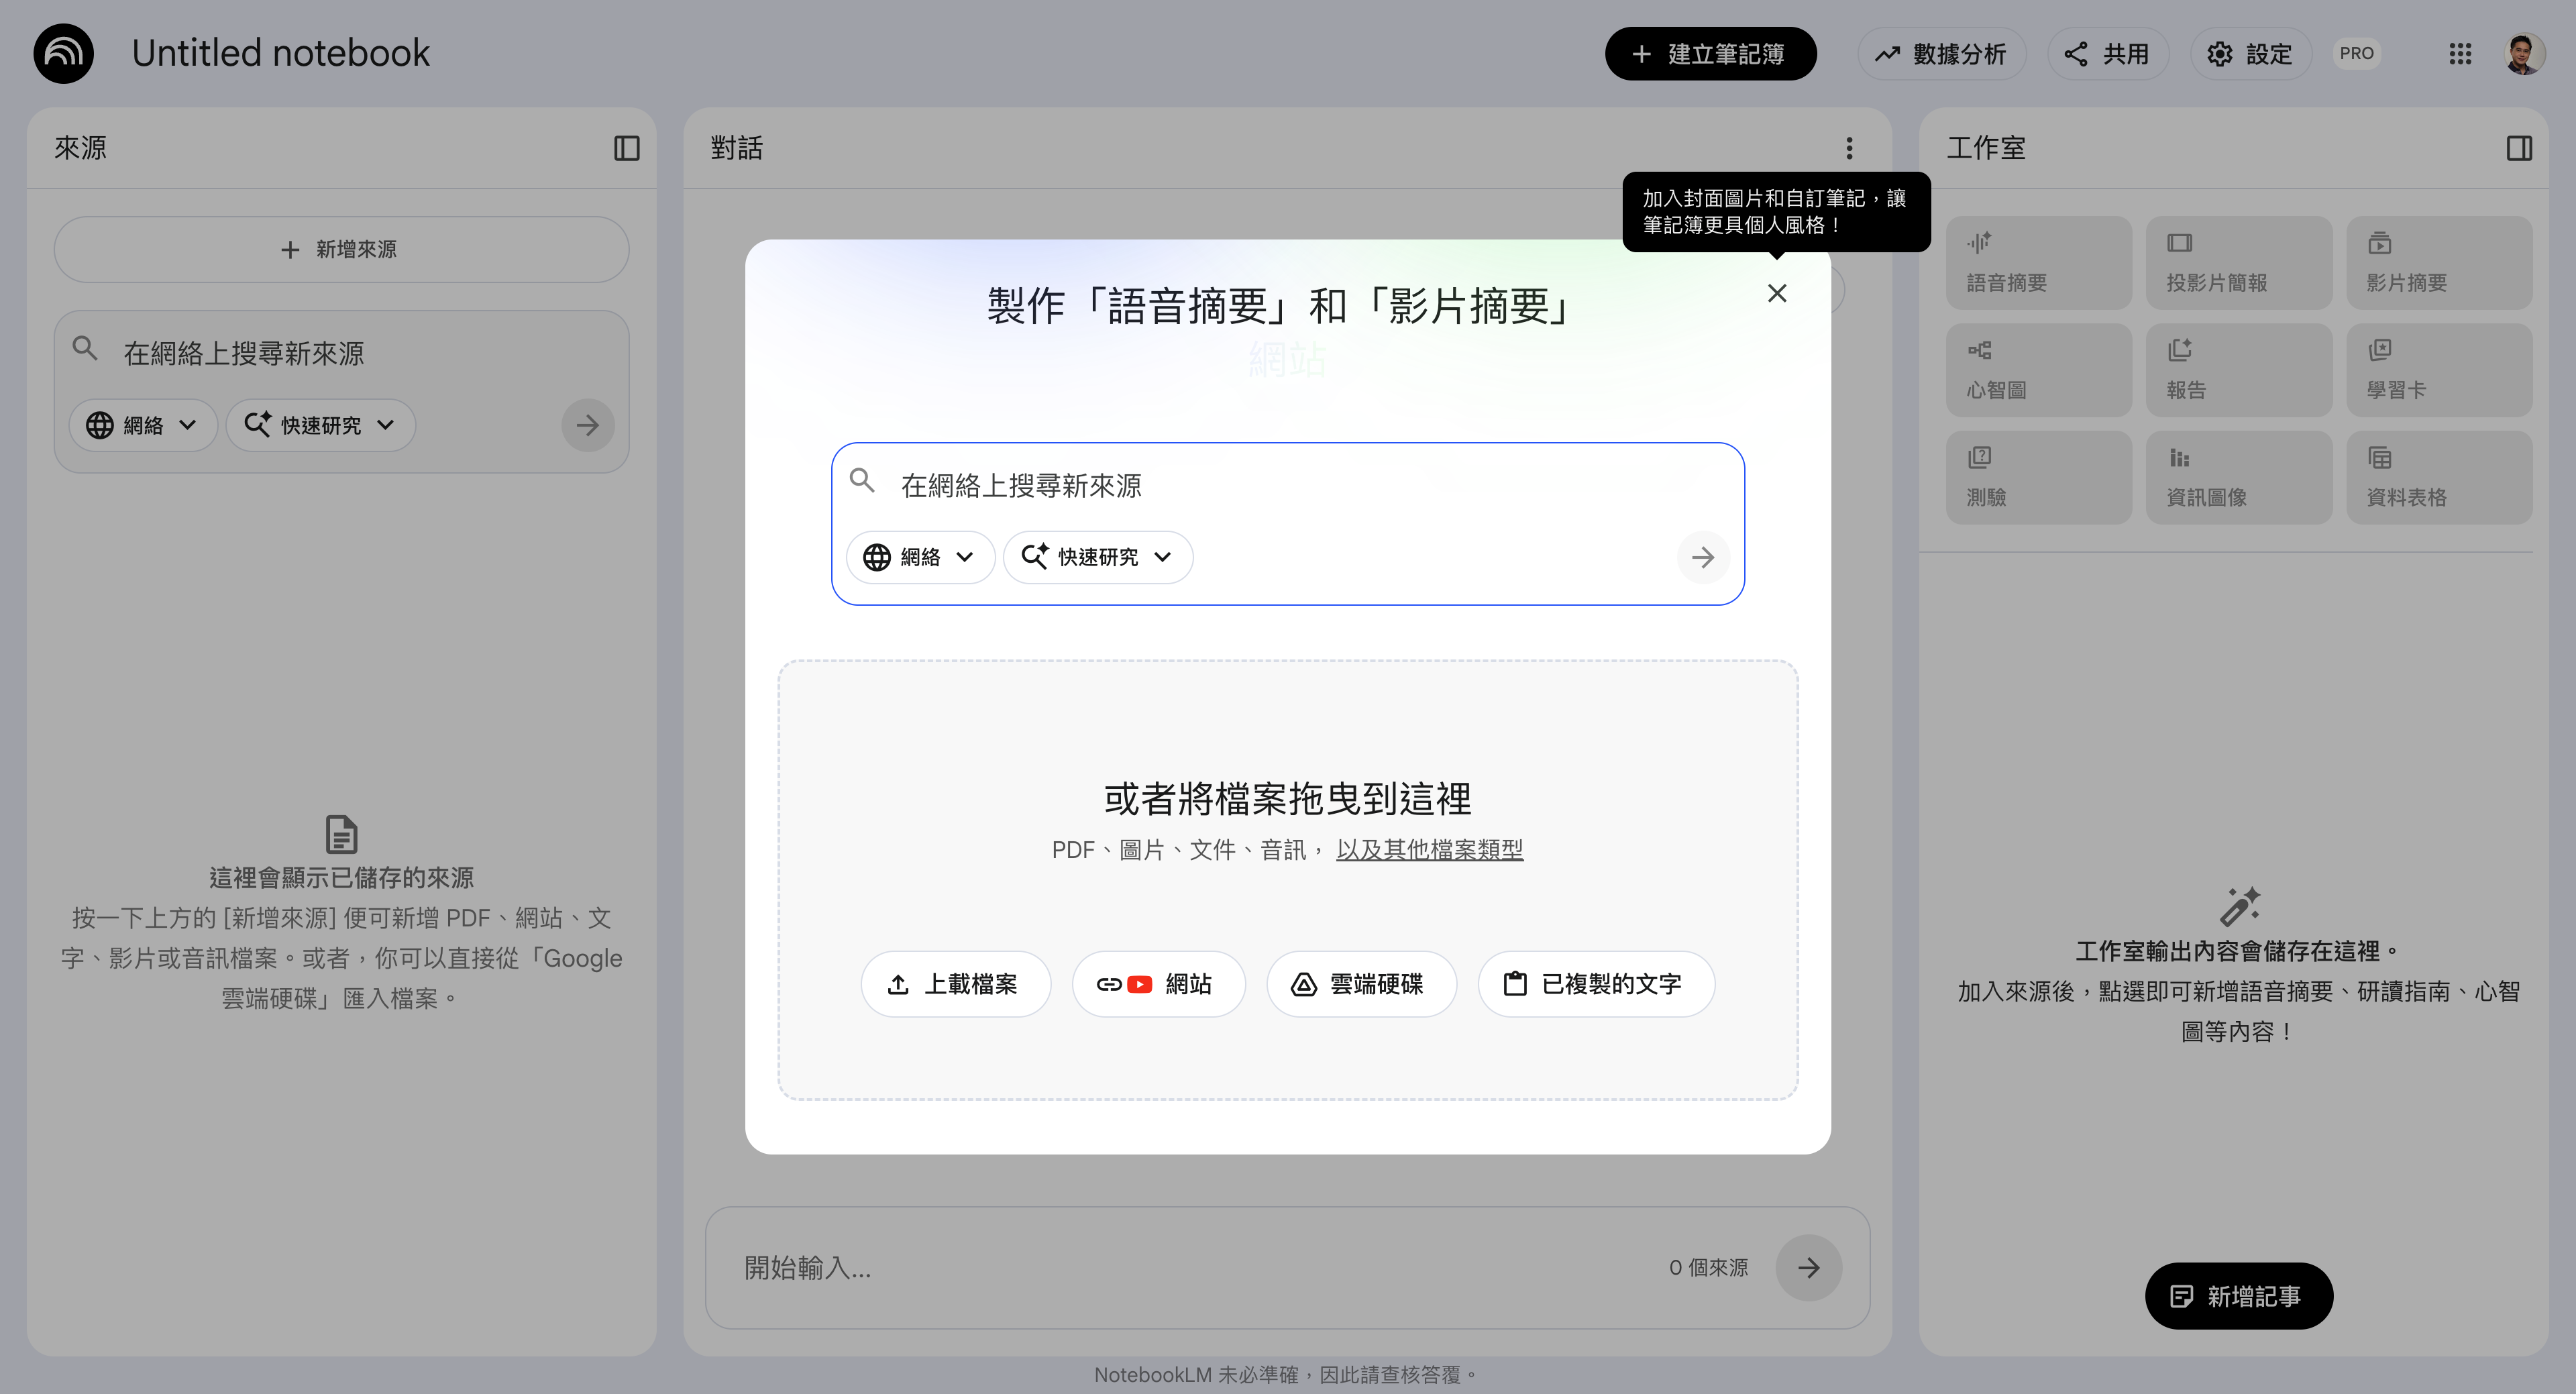Select the 語音摘要 audio overview tool

pyautogui.click(x=2038, y=262)
